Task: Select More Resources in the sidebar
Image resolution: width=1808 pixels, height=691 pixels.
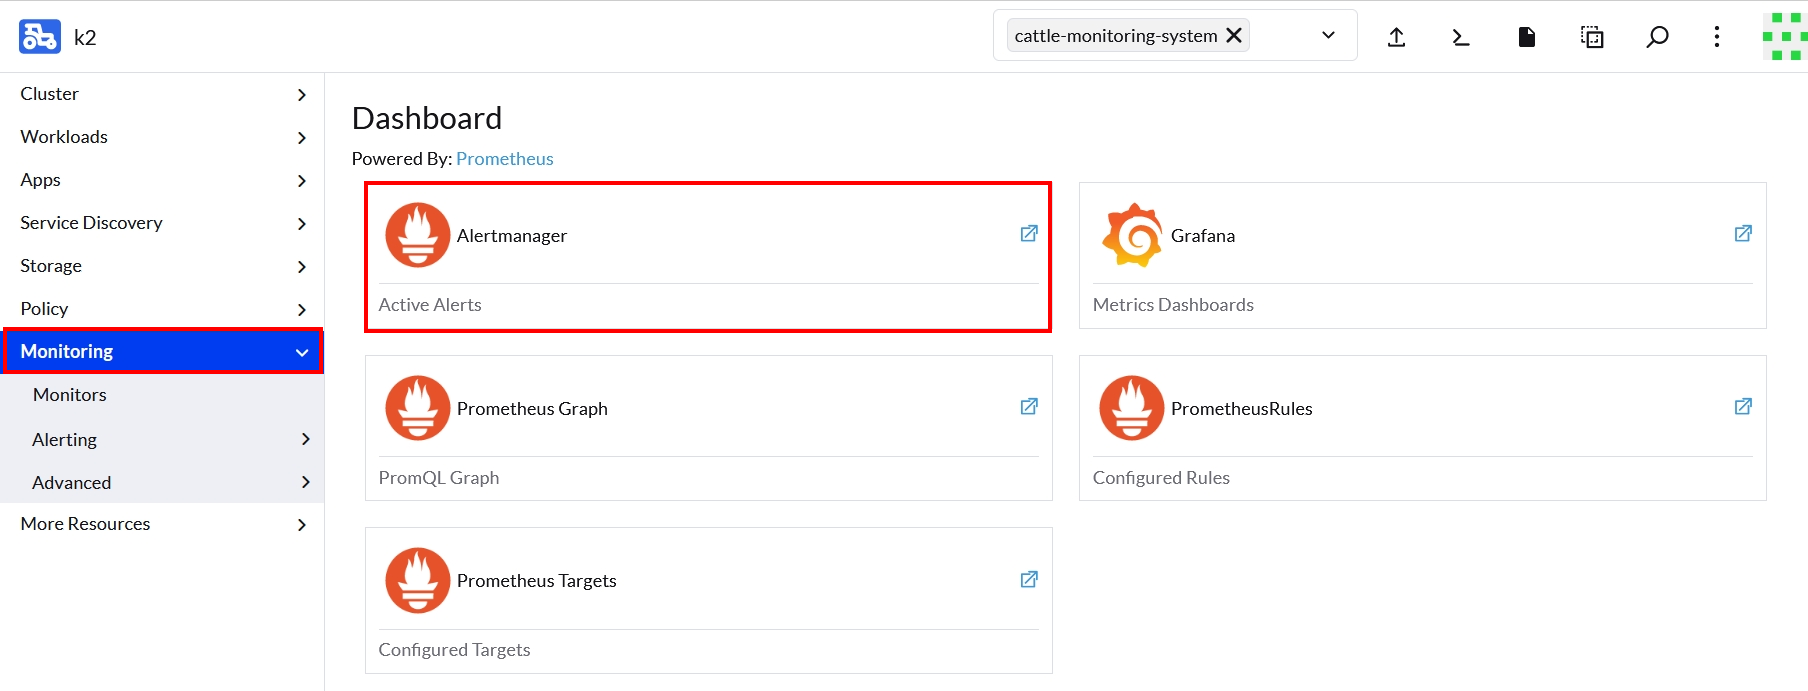Action: click(86, 523)
